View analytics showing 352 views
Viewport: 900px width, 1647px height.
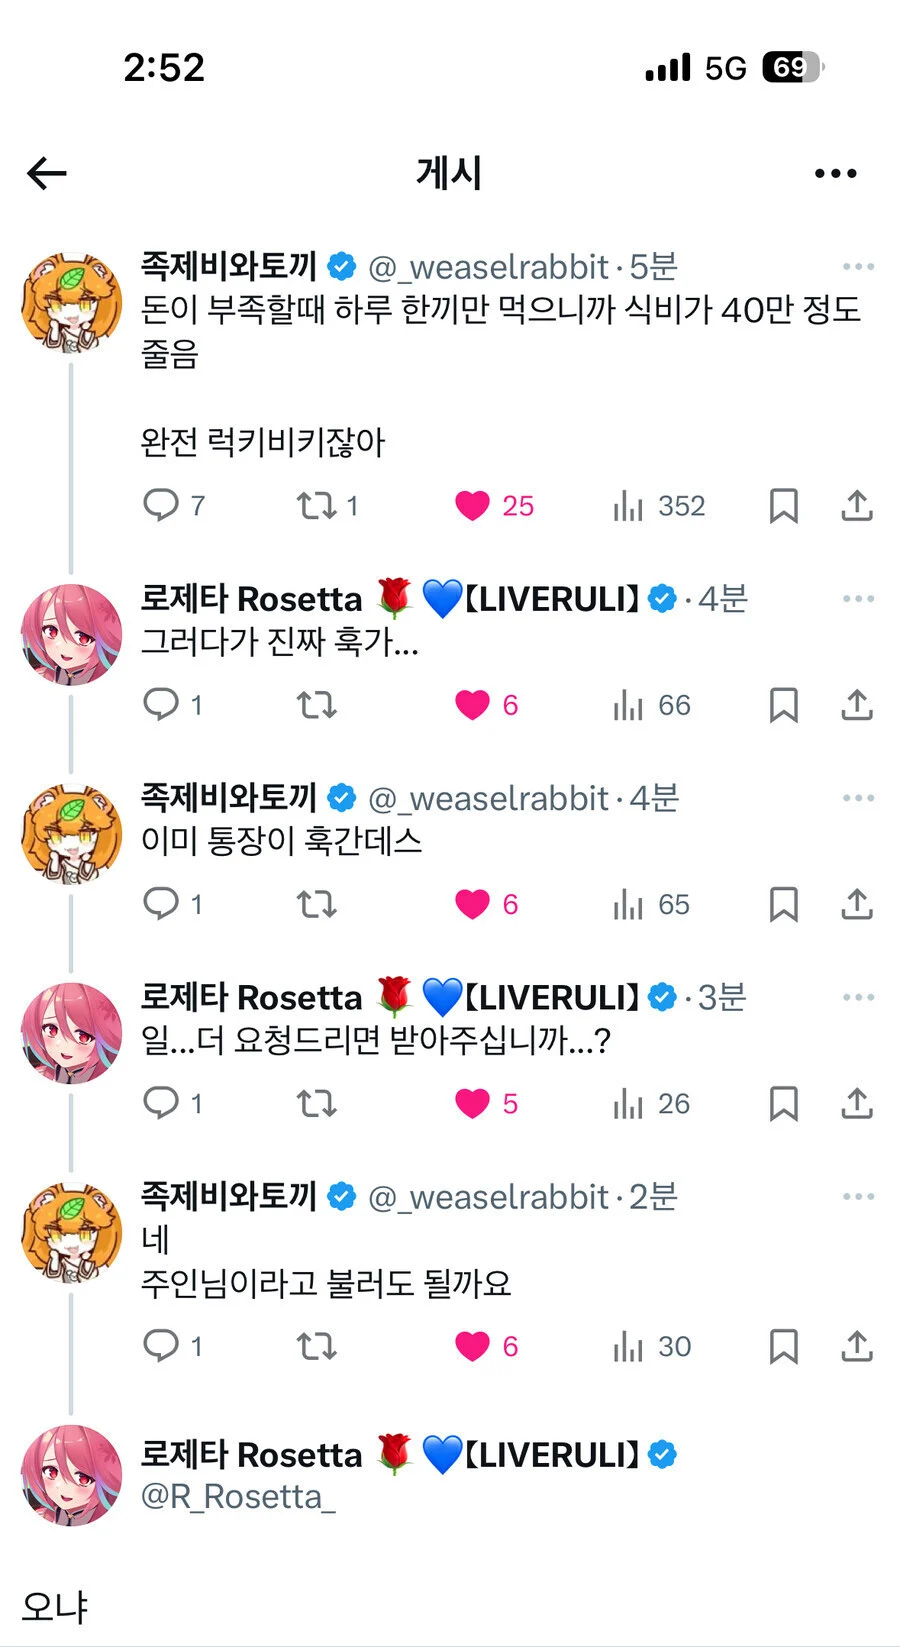coord(659,505)
